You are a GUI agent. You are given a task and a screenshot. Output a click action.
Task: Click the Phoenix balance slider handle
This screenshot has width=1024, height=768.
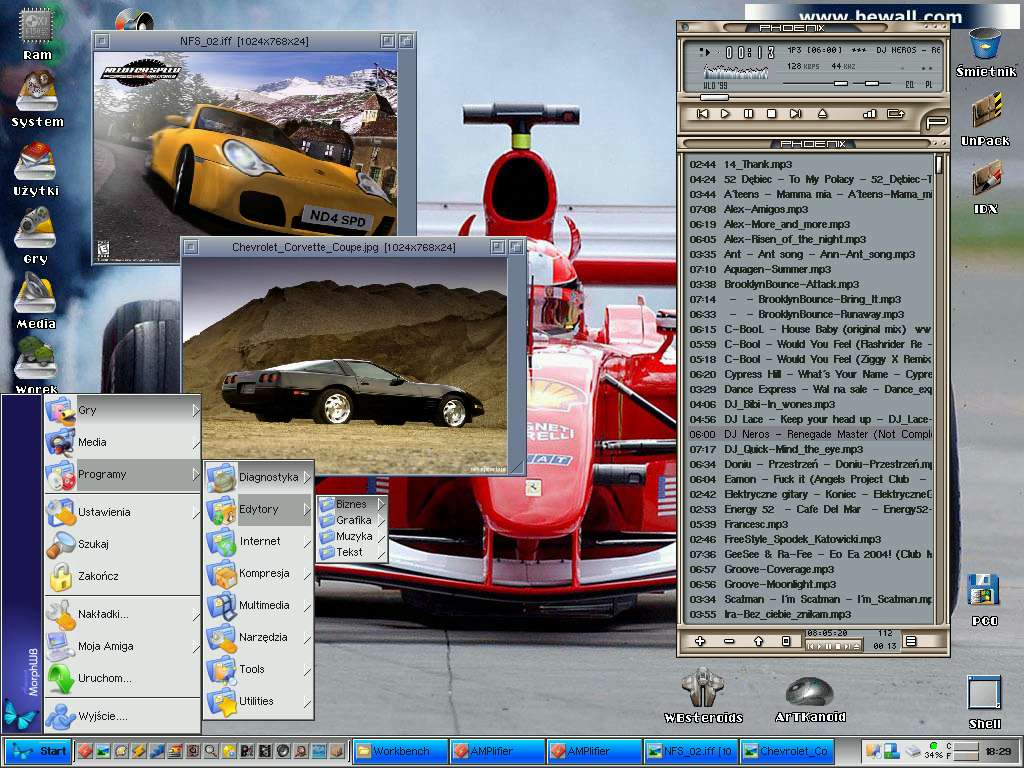point(871,84)
